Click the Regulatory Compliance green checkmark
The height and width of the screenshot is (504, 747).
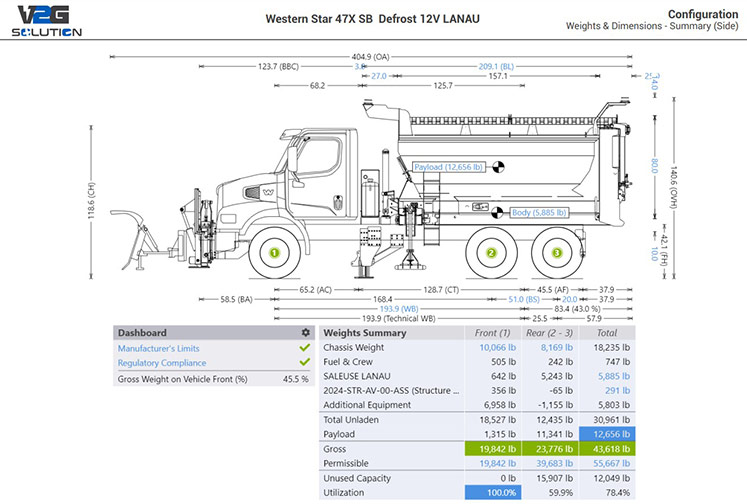[x=304, y=363]
